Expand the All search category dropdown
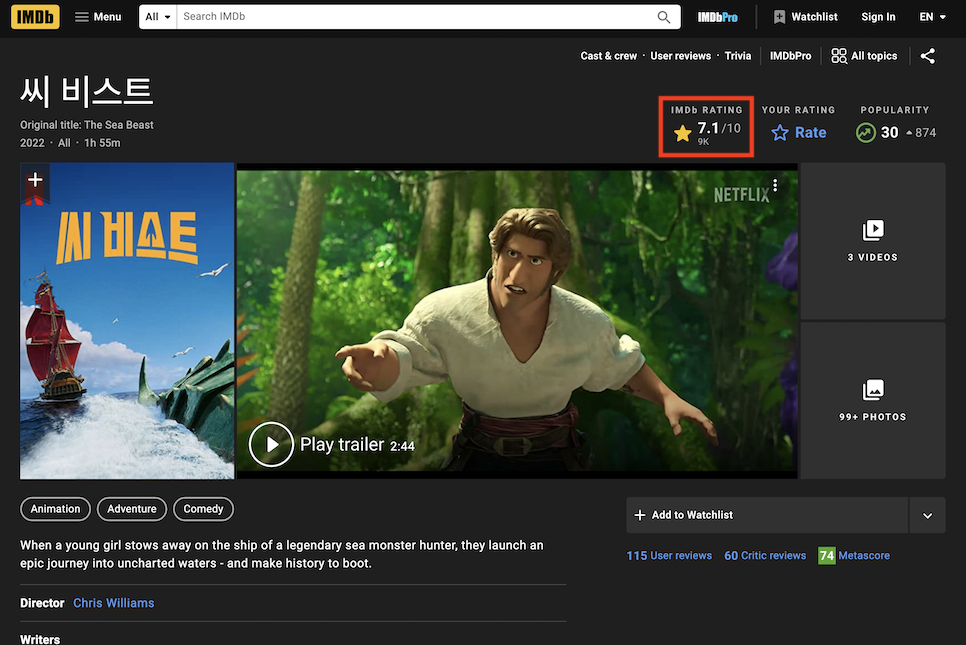Screen dimensions: 966x645 pos(158,17)
